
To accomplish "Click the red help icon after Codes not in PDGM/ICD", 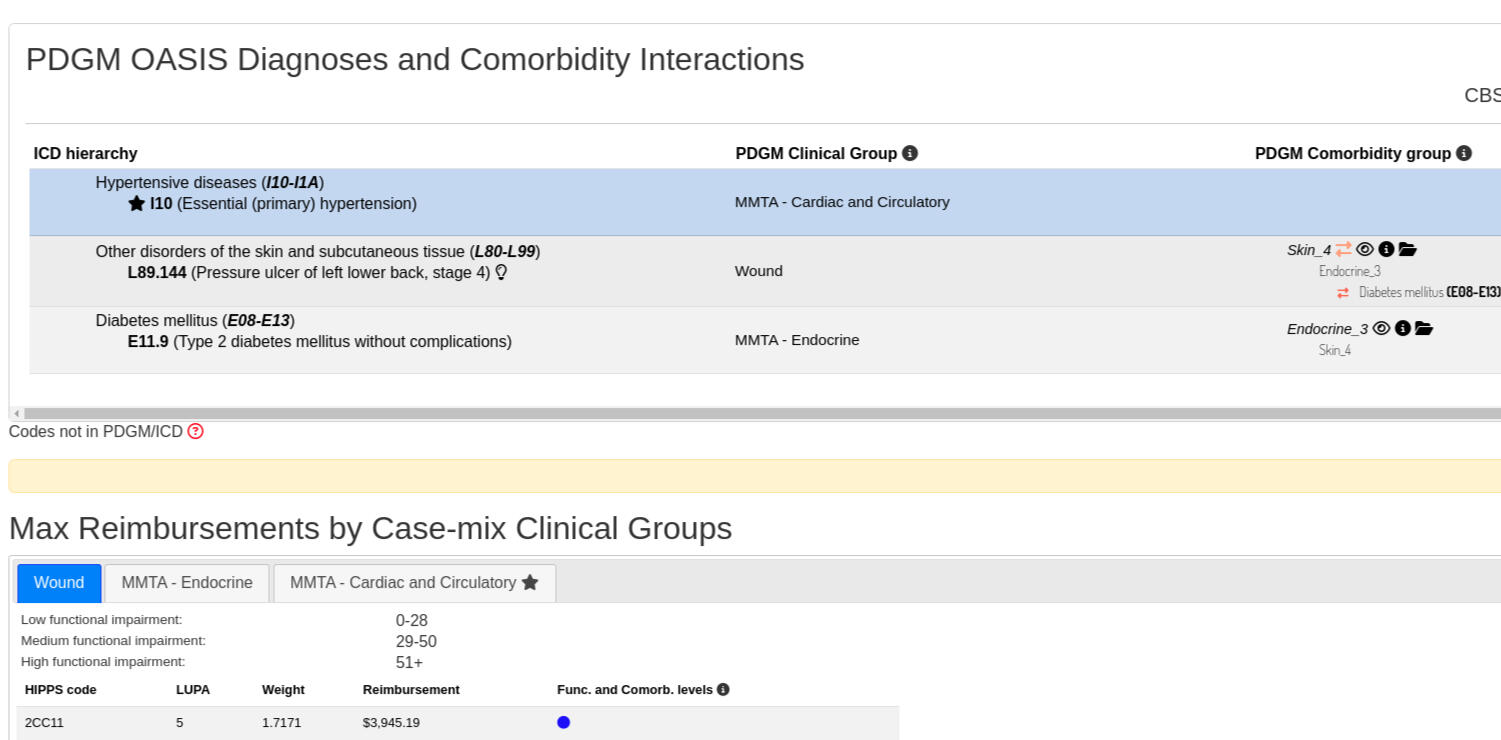I will click(196, 432).
